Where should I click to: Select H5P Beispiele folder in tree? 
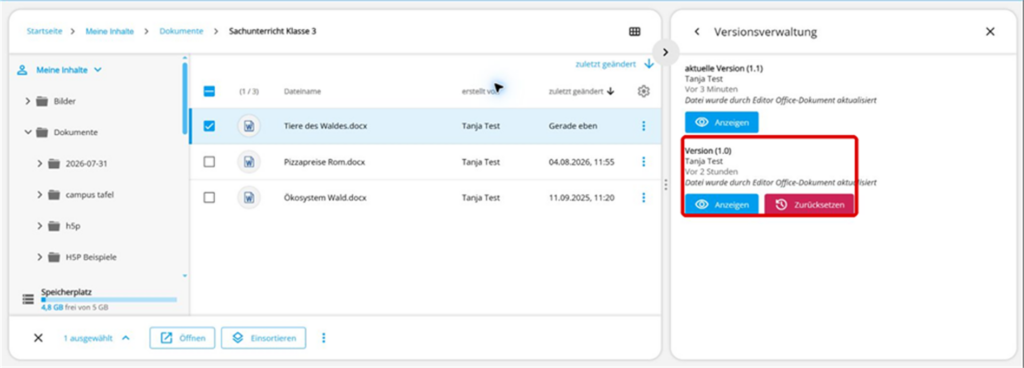pos(91,257)
